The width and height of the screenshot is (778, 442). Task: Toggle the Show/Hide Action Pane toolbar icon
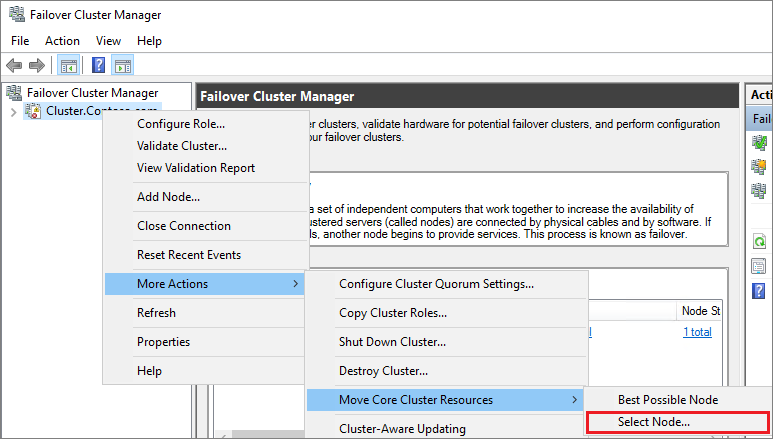123,65
